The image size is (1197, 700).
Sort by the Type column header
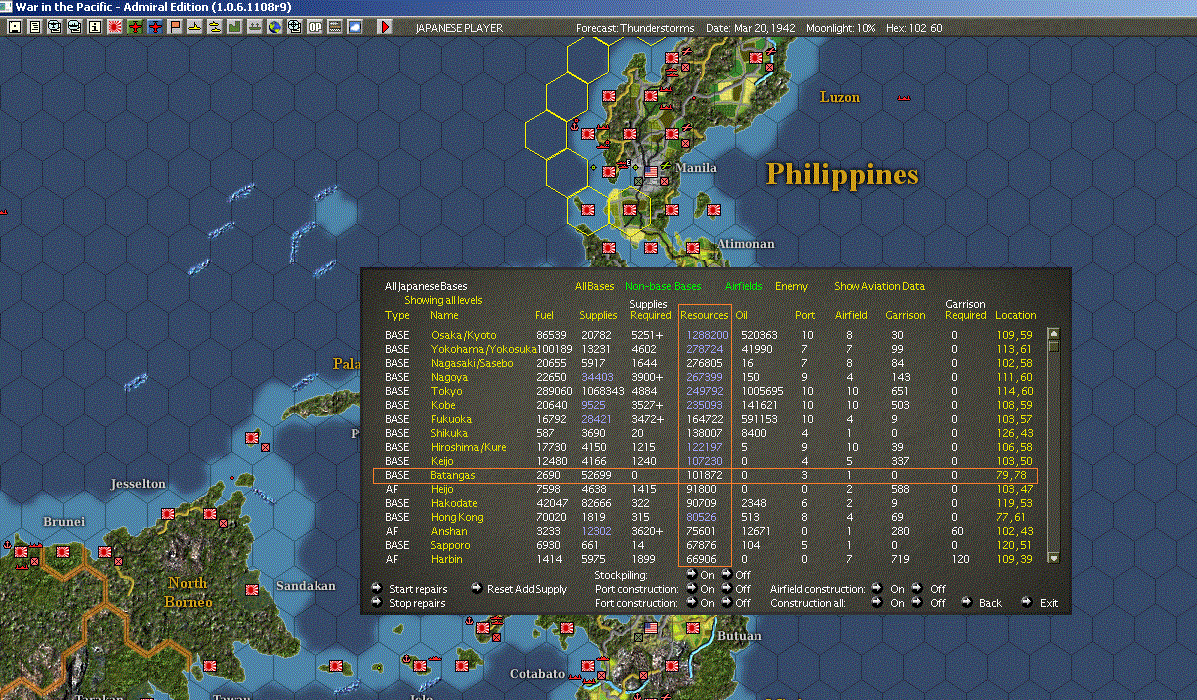click(397, 315)
